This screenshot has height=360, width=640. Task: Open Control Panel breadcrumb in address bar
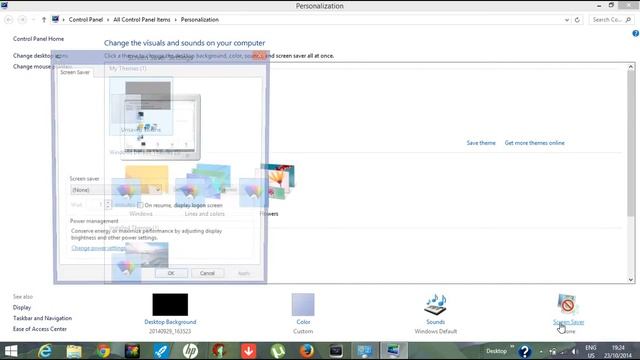click(86, 20)
